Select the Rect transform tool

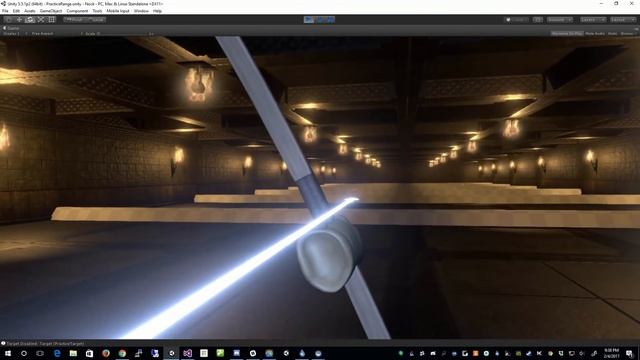point(51,20)
